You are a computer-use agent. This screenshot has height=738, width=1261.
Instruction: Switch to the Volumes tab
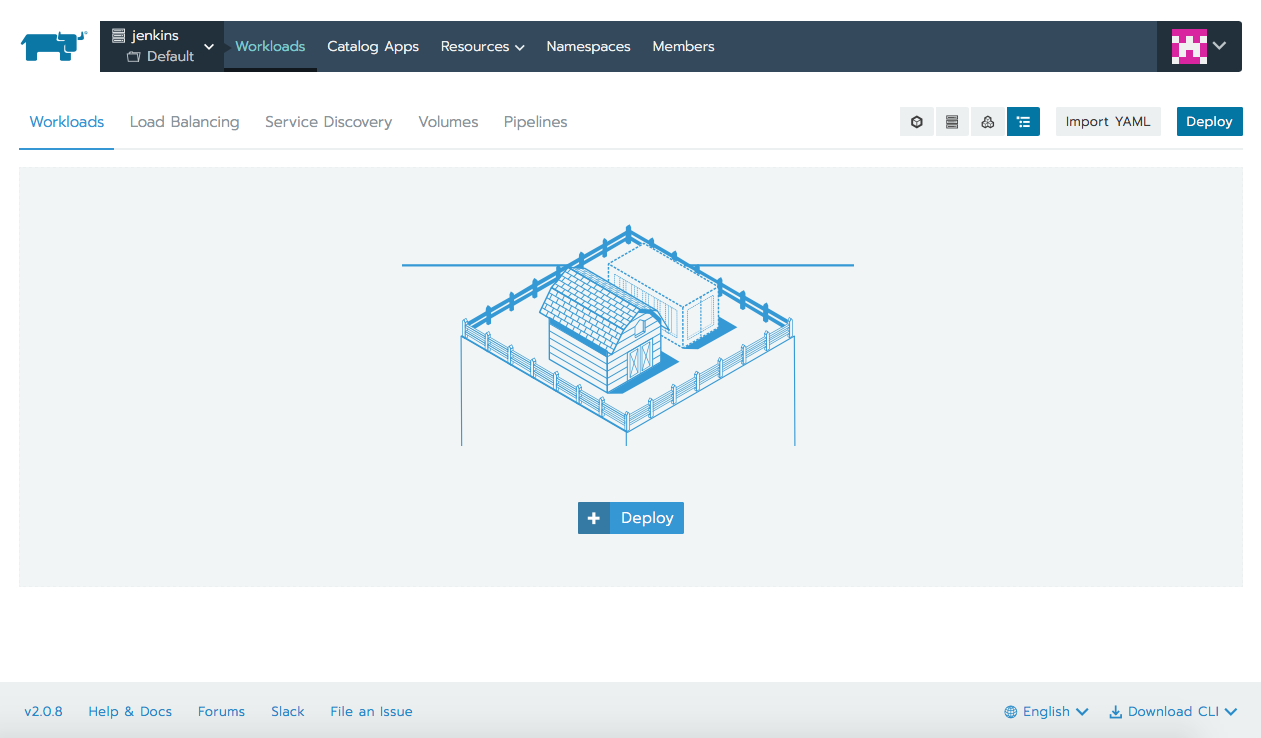[x=448, y=122]
